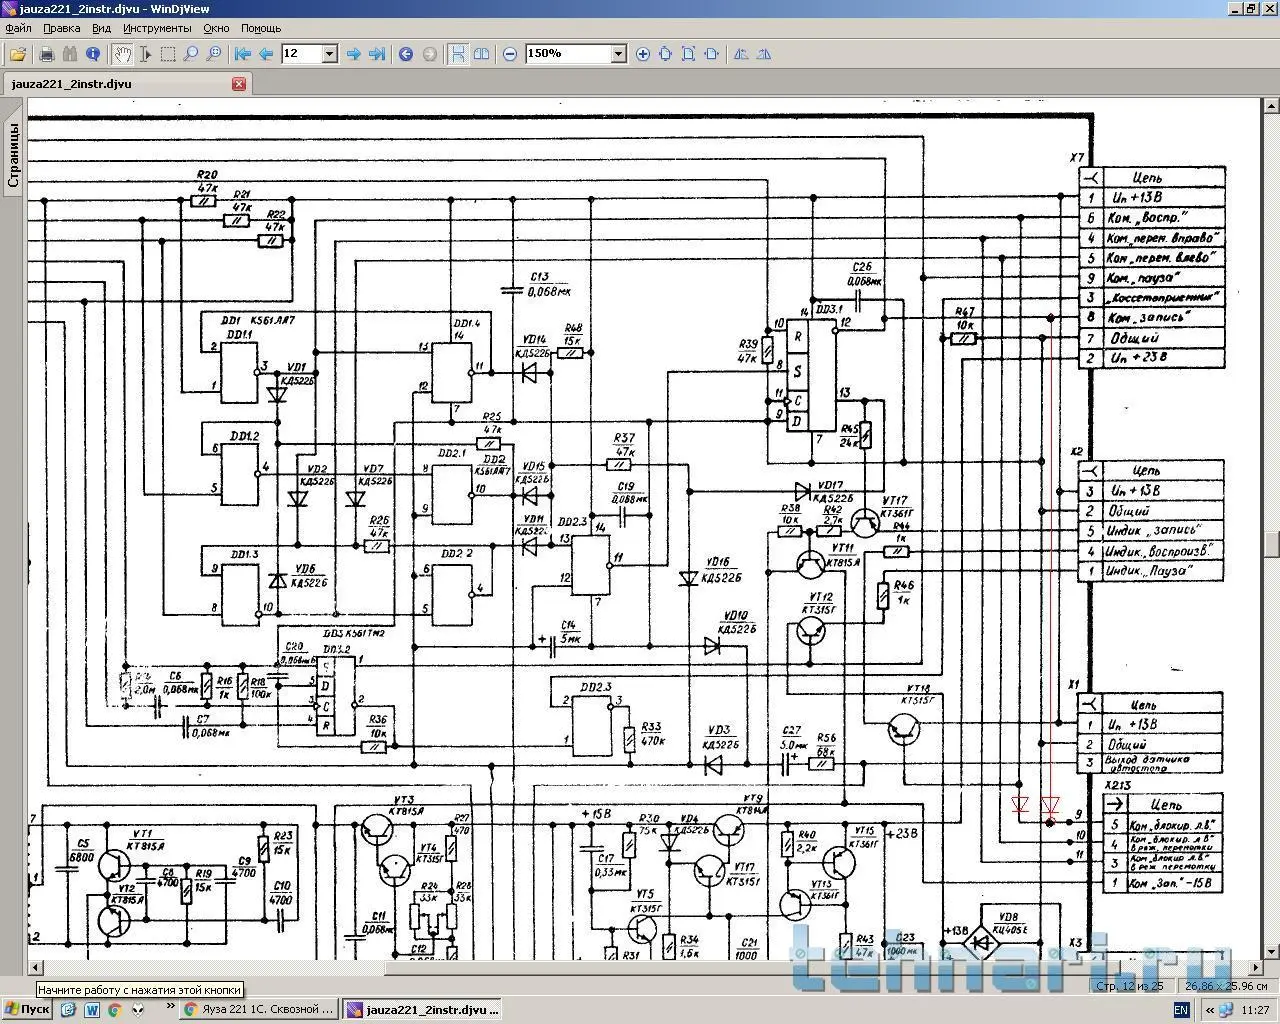Open the page number dropdown
This screenshot has height=1024, width=1280.
[329, 54]
